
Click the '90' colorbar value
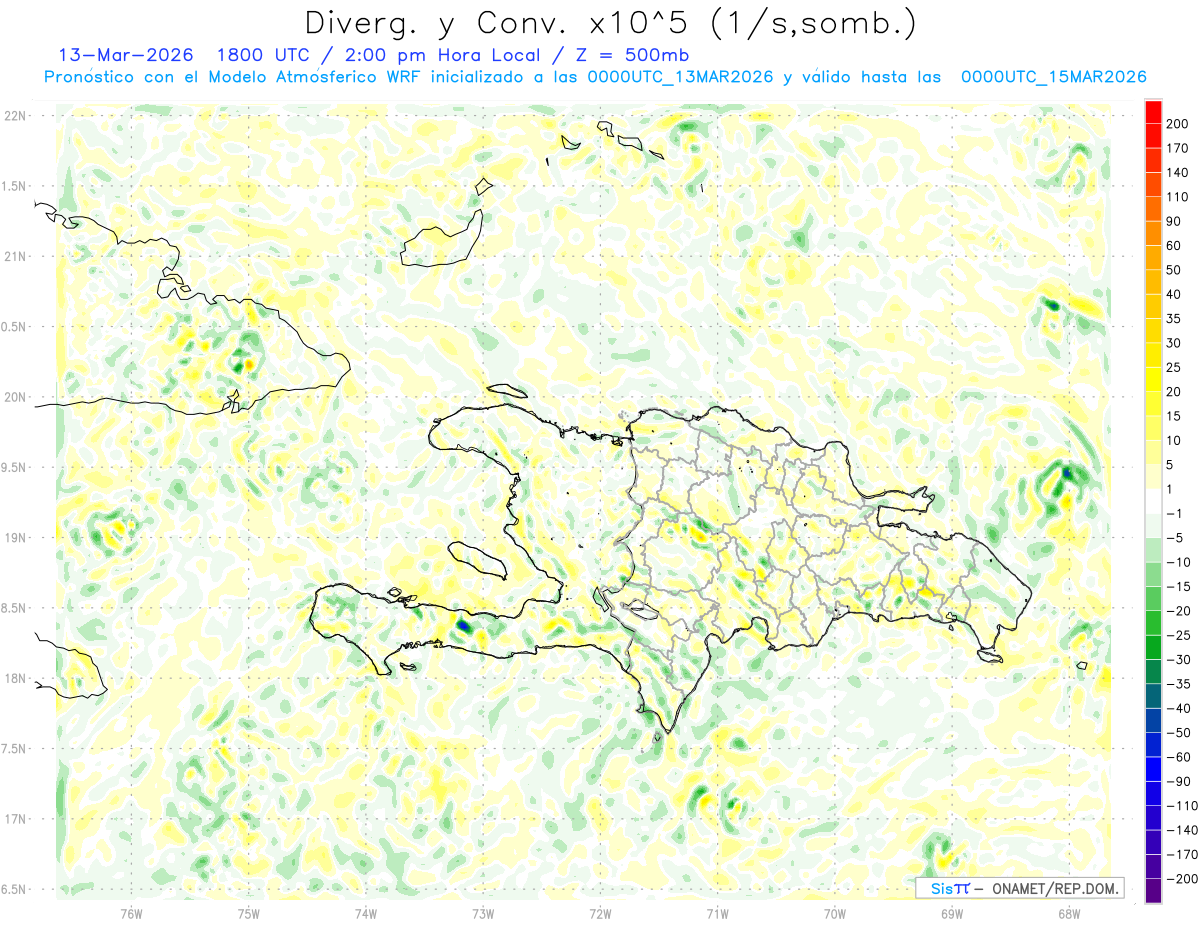pos(1175,220)
